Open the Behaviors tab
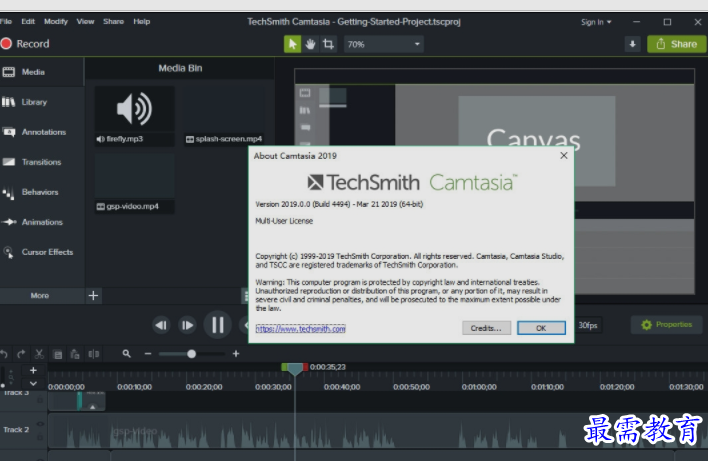Viewport: 708px width, 461px height. [x=42, y=192]
